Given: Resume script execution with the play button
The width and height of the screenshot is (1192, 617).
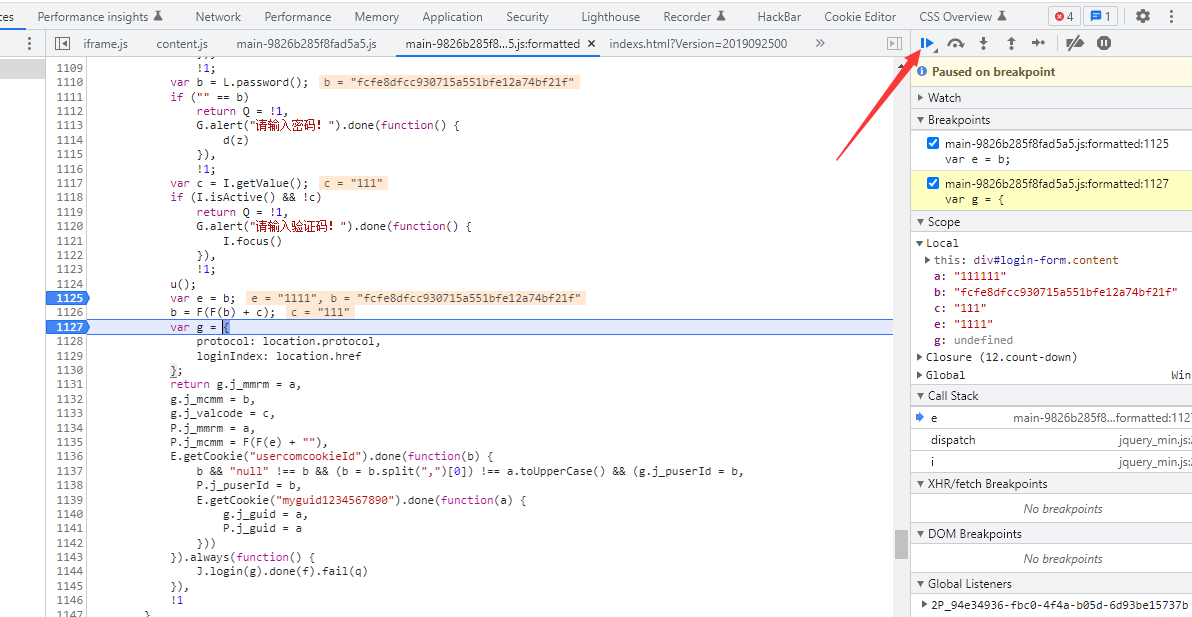Looking at the screenshot, I should tap(927, 43).
